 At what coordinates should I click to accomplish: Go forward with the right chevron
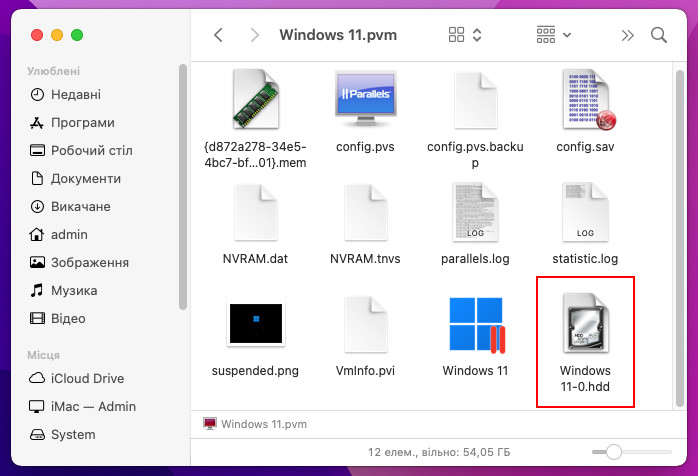click(x=254, y=35)
